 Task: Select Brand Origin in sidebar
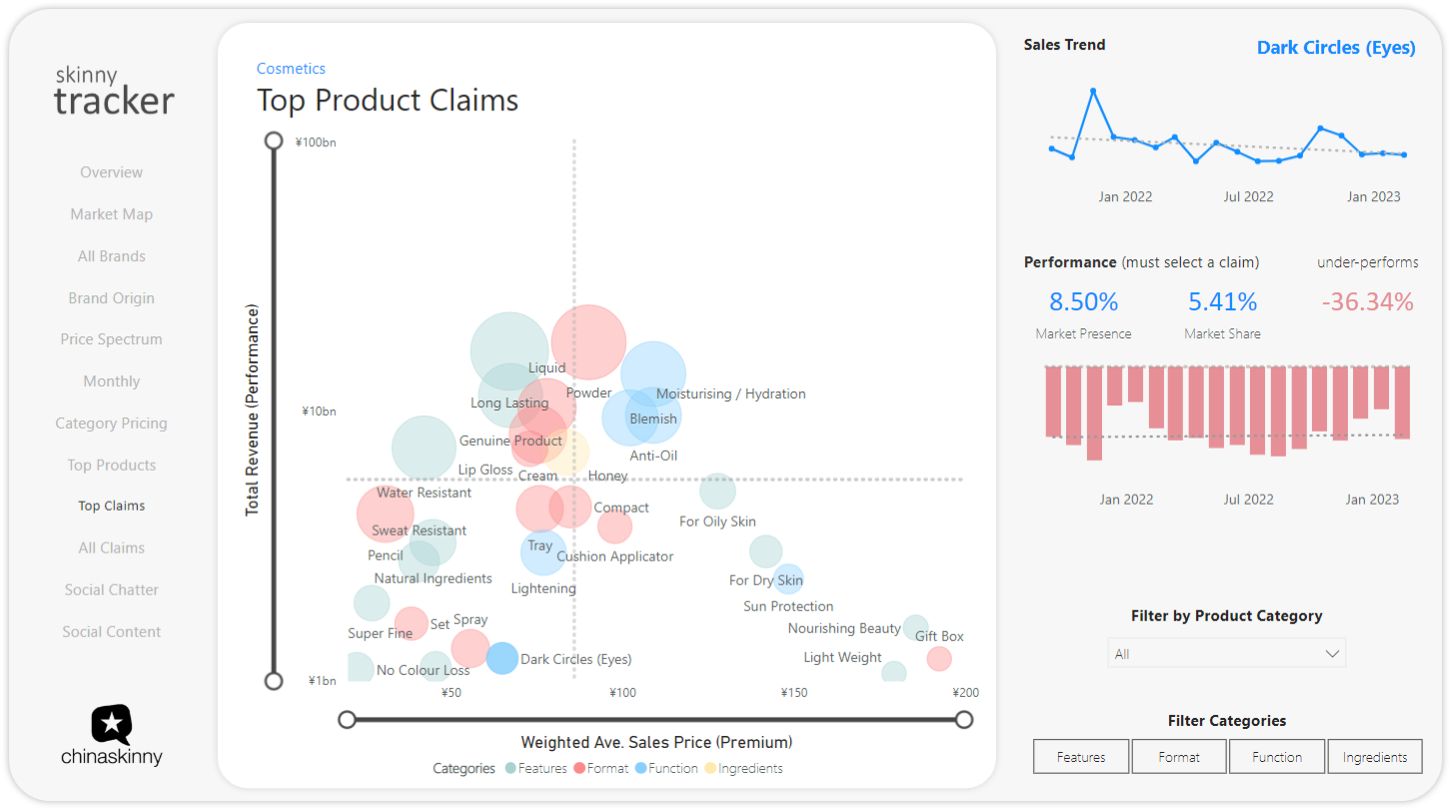click(111, 298)
